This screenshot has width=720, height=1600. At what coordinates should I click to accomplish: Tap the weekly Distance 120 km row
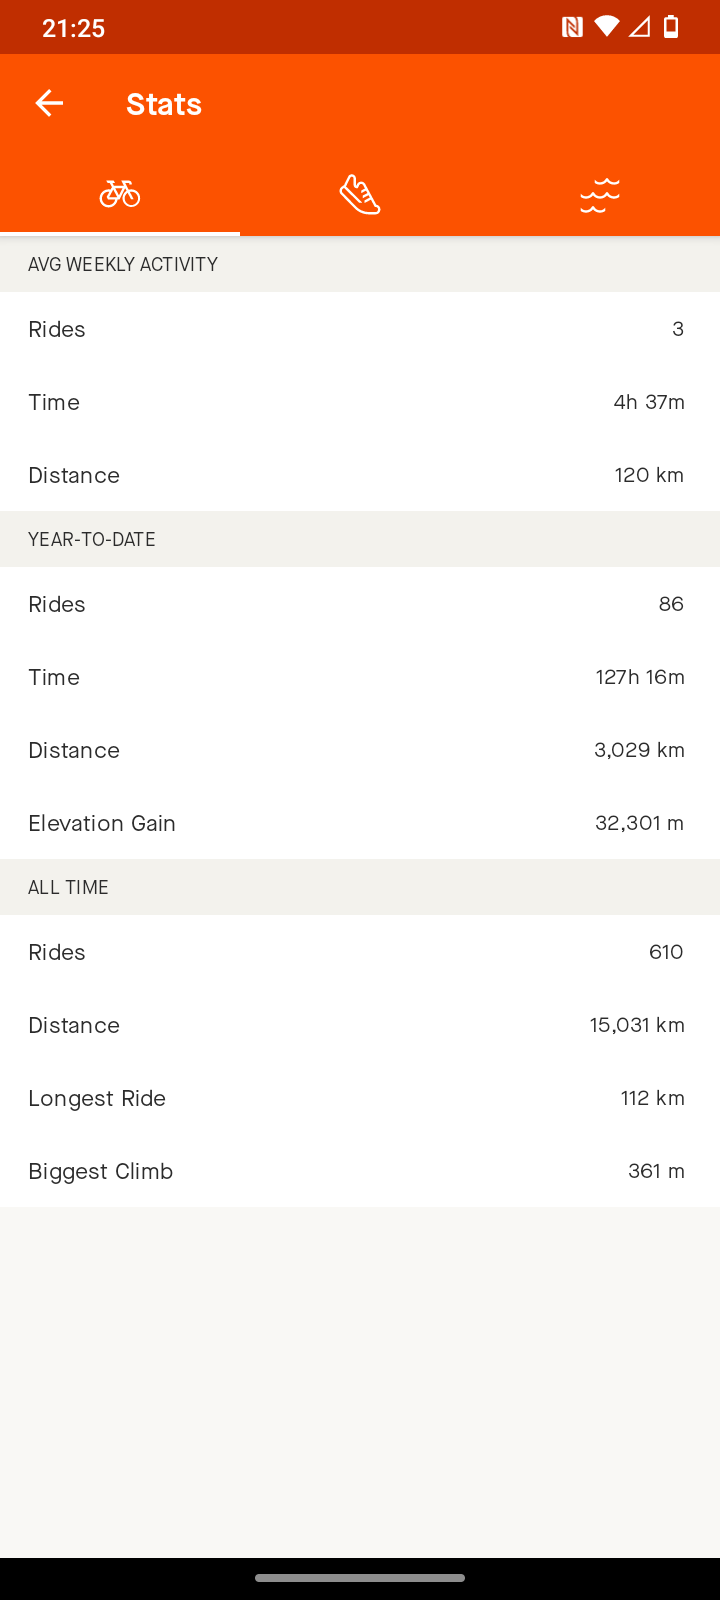click(360, 475)
